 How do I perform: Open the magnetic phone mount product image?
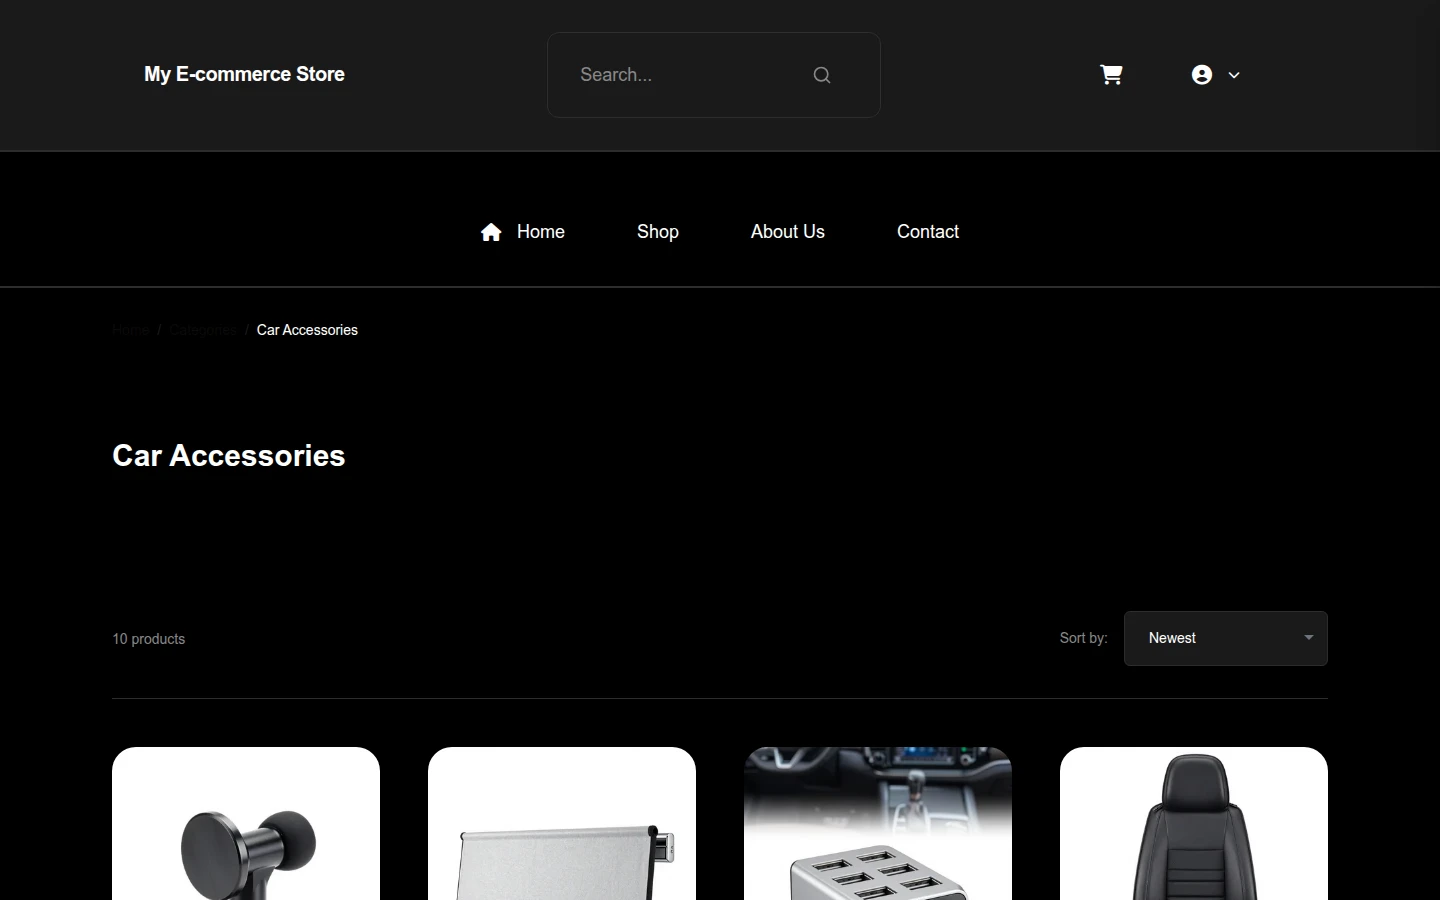point(246,824)
